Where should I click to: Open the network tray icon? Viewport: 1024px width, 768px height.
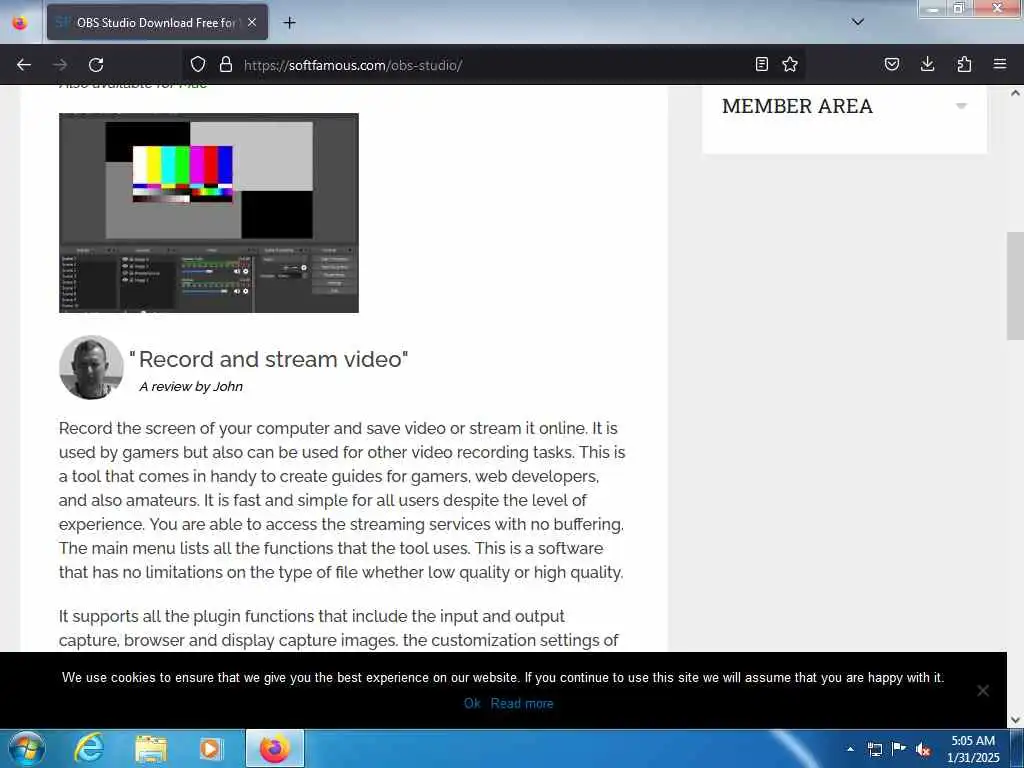click(x=874, y=749)
